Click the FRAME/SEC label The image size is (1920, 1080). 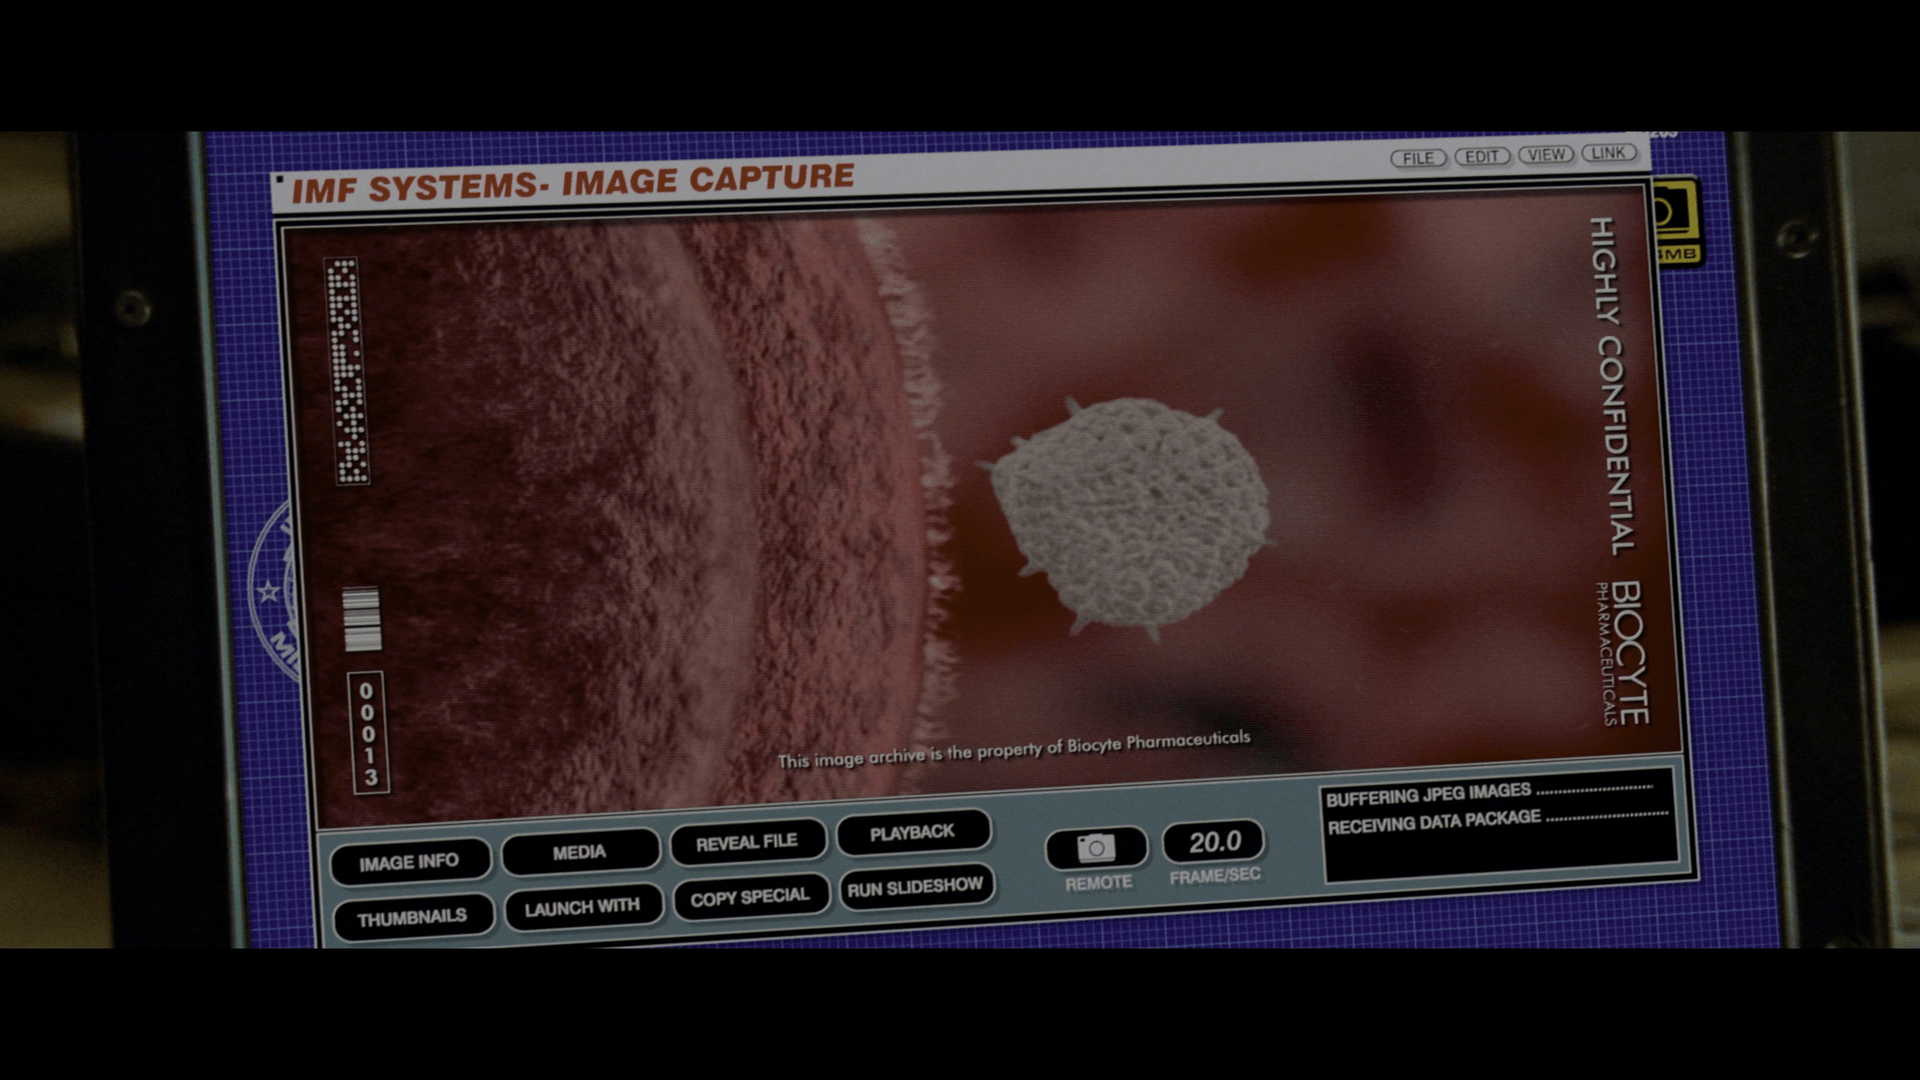coord(1215,876)
